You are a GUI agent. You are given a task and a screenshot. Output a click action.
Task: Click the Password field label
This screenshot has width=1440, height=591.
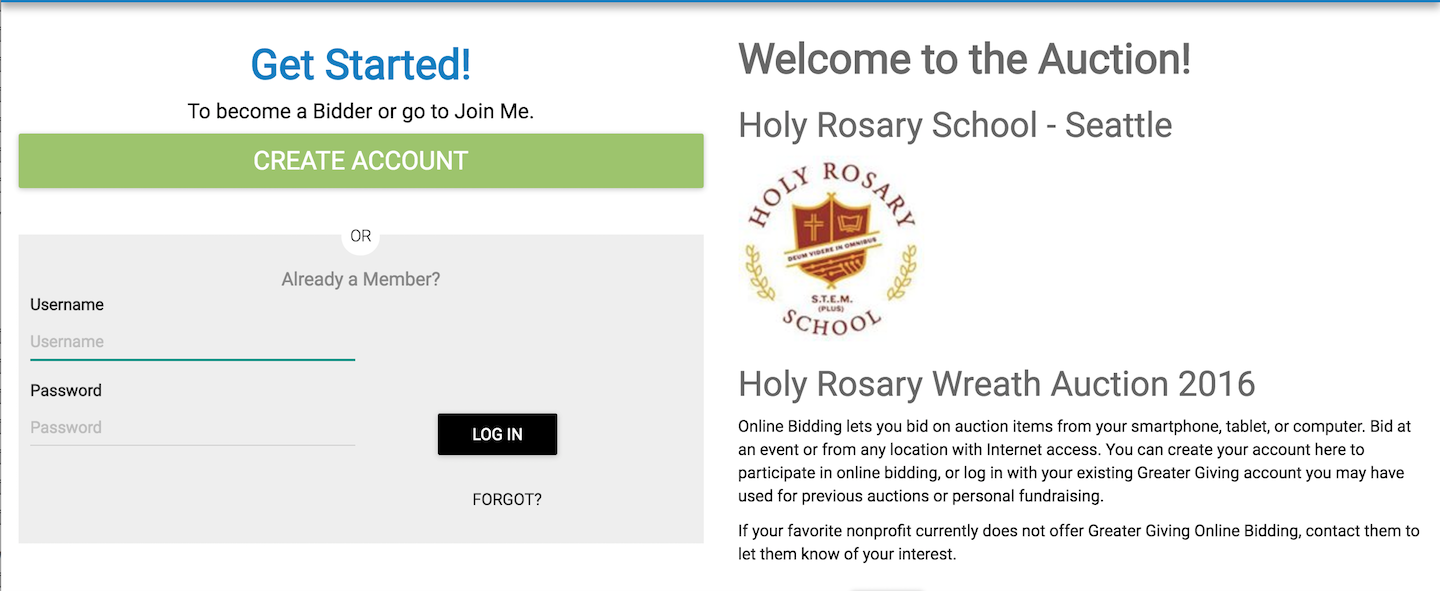66,391
